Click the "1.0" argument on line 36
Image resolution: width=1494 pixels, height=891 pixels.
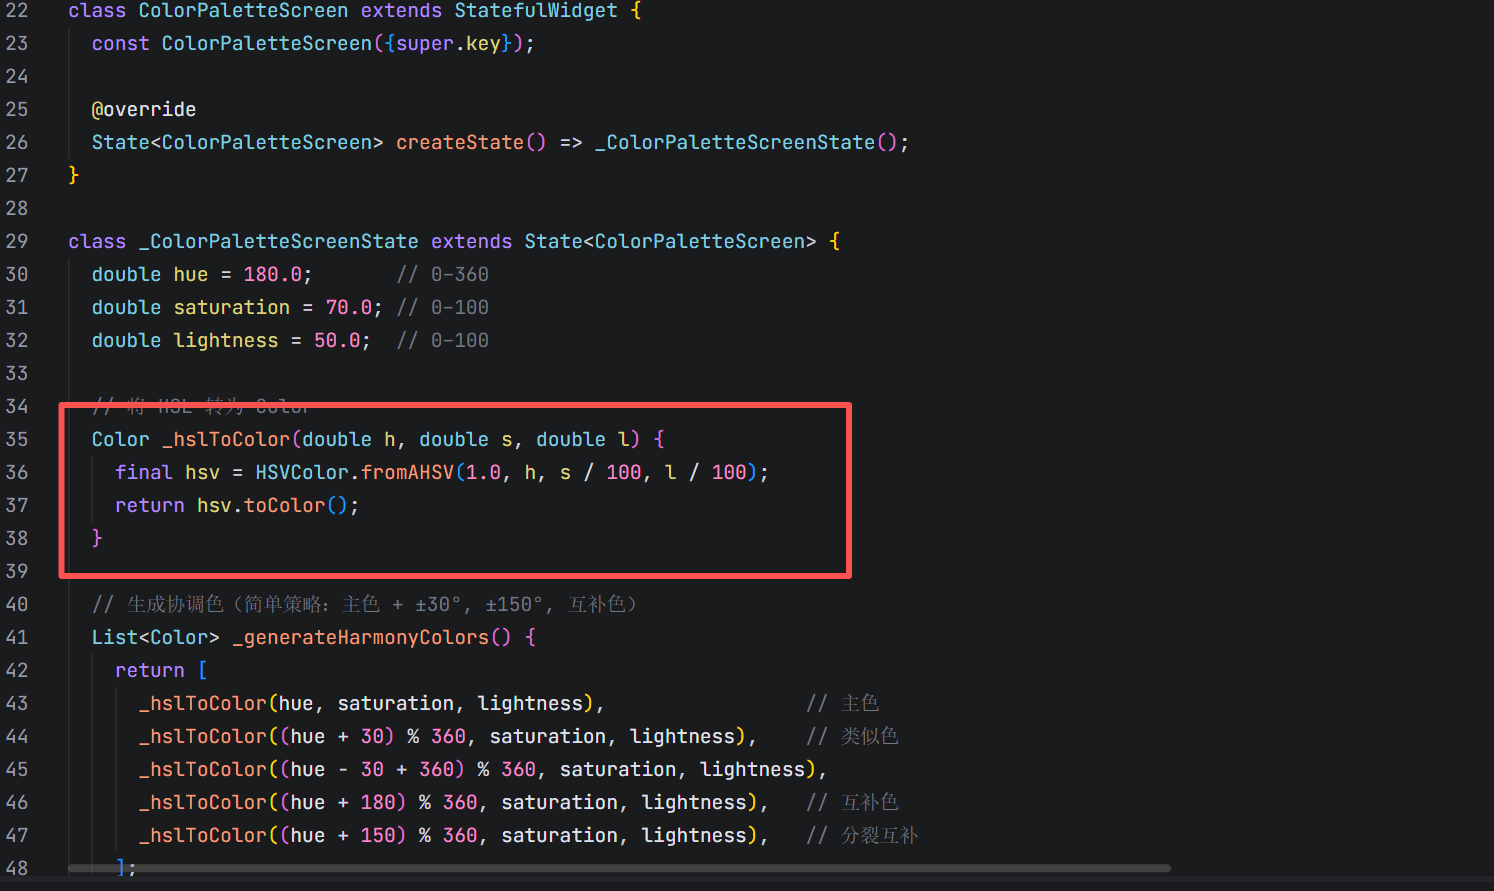[484, 472]
